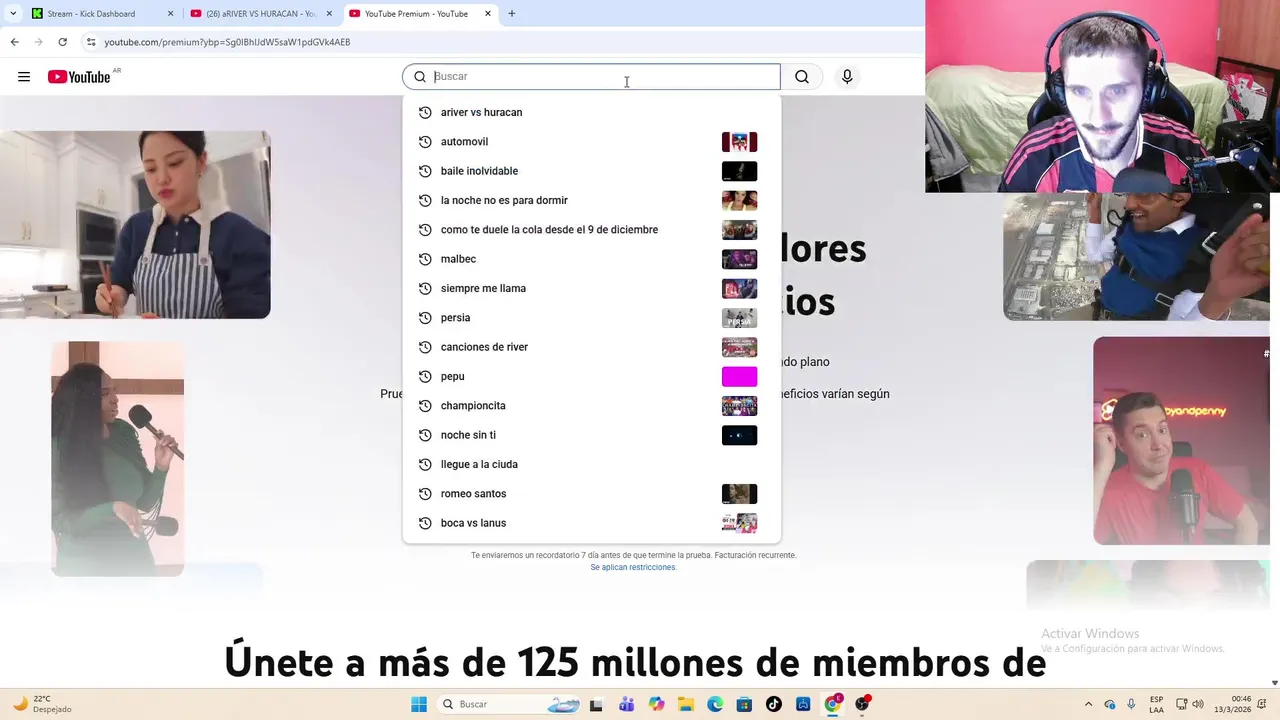Open the ESP LAA language switcher
The image size is (1280, 720).
click(x=1156, y=704)
